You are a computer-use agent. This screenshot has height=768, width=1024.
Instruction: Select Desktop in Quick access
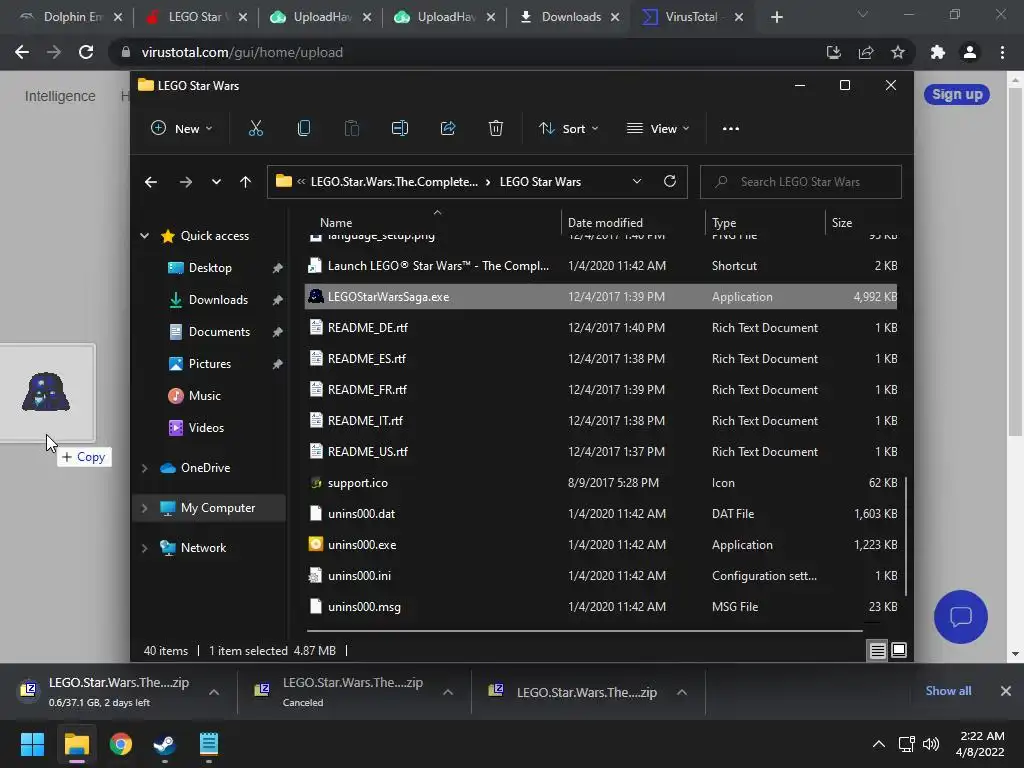(210, 268)
